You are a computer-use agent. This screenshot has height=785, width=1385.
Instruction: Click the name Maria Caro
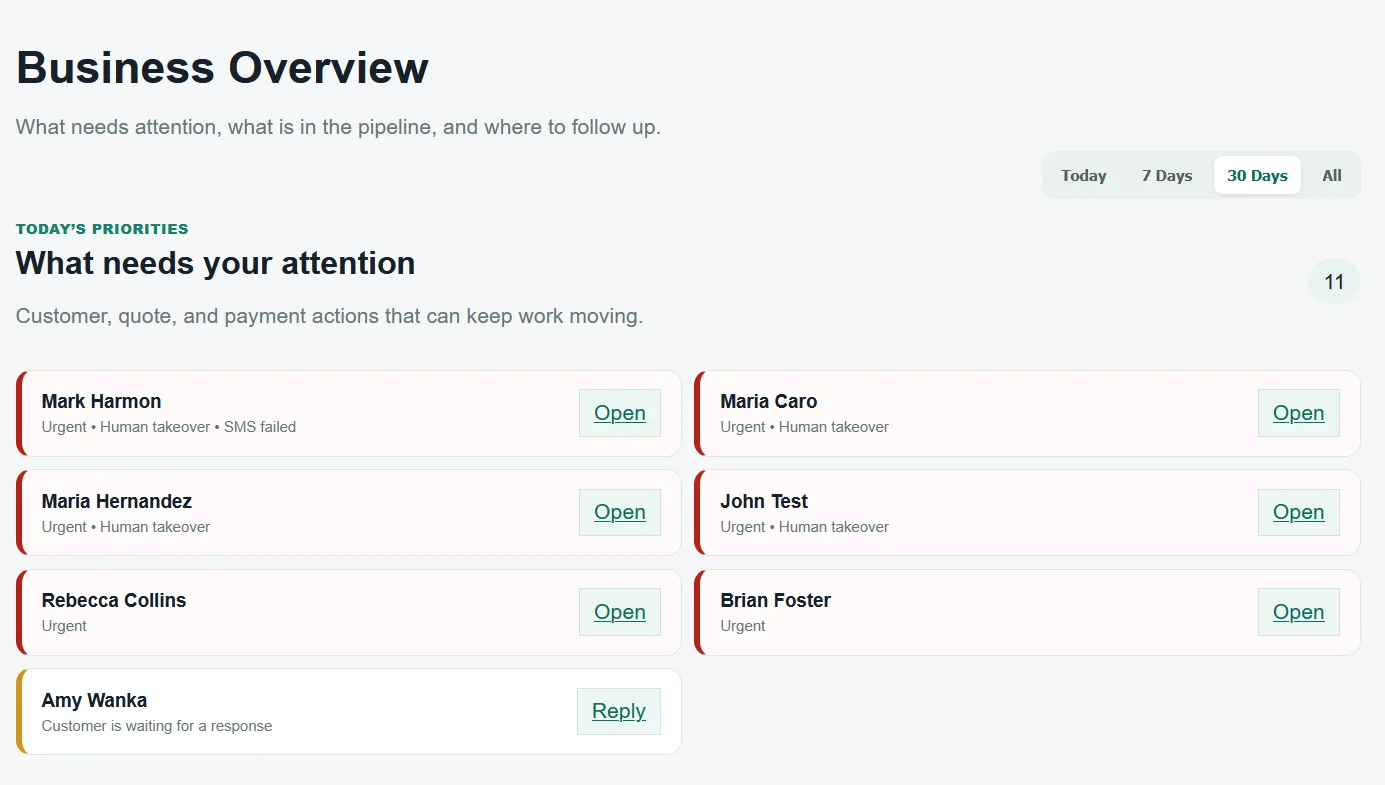point(768,401)
